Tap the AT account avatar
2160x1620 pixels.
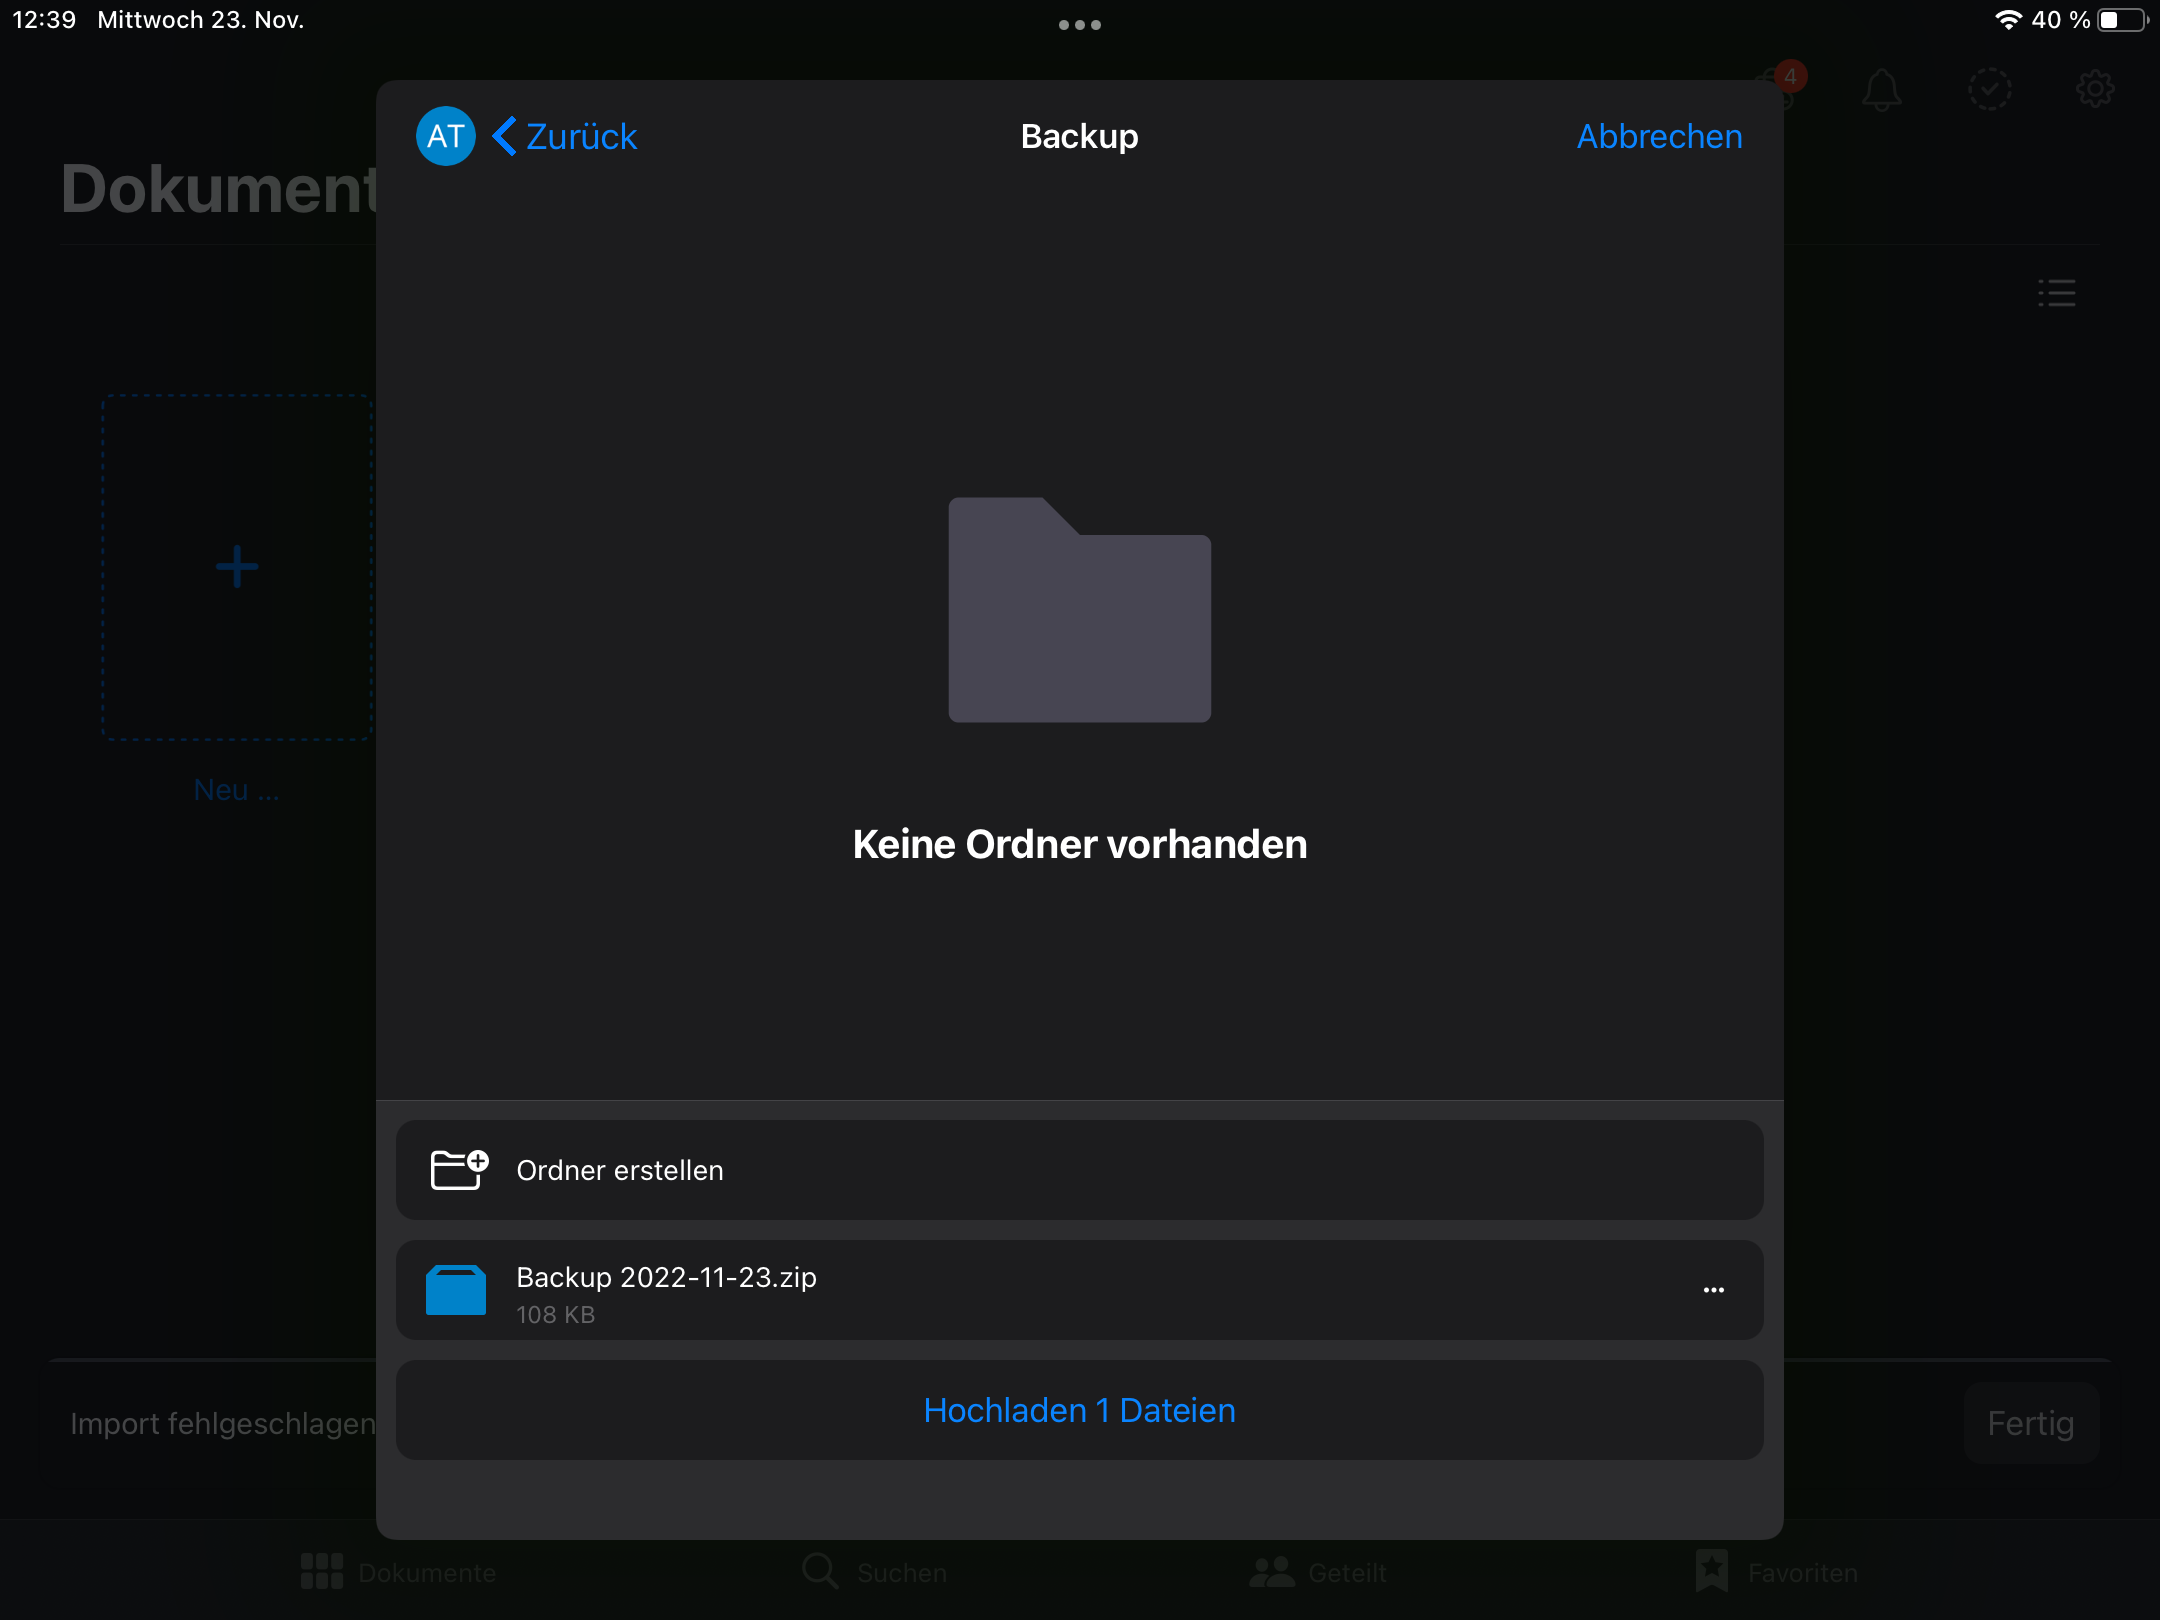point(445,136)
